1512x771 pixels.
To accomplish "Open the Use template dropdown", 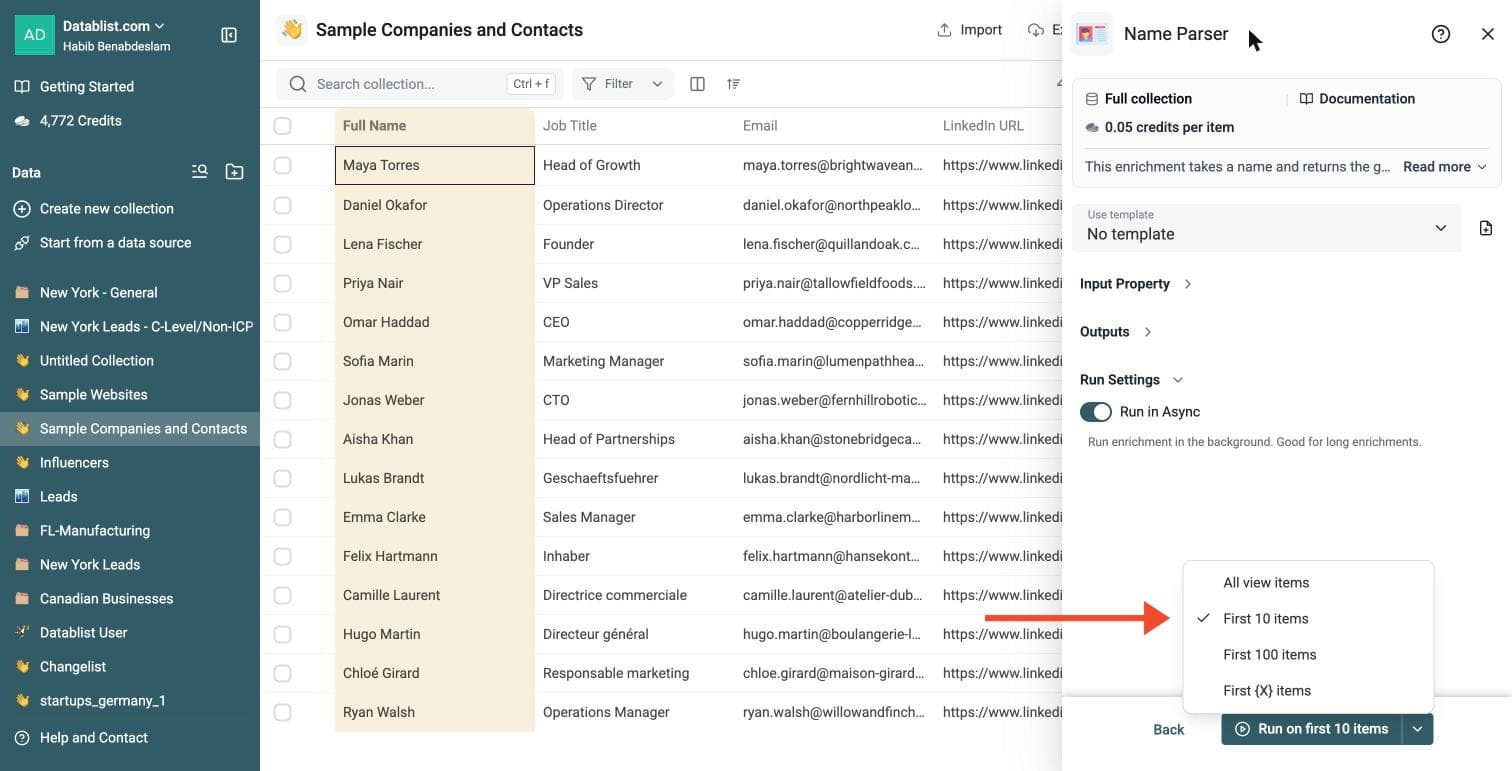I will tap(1267, 228).
